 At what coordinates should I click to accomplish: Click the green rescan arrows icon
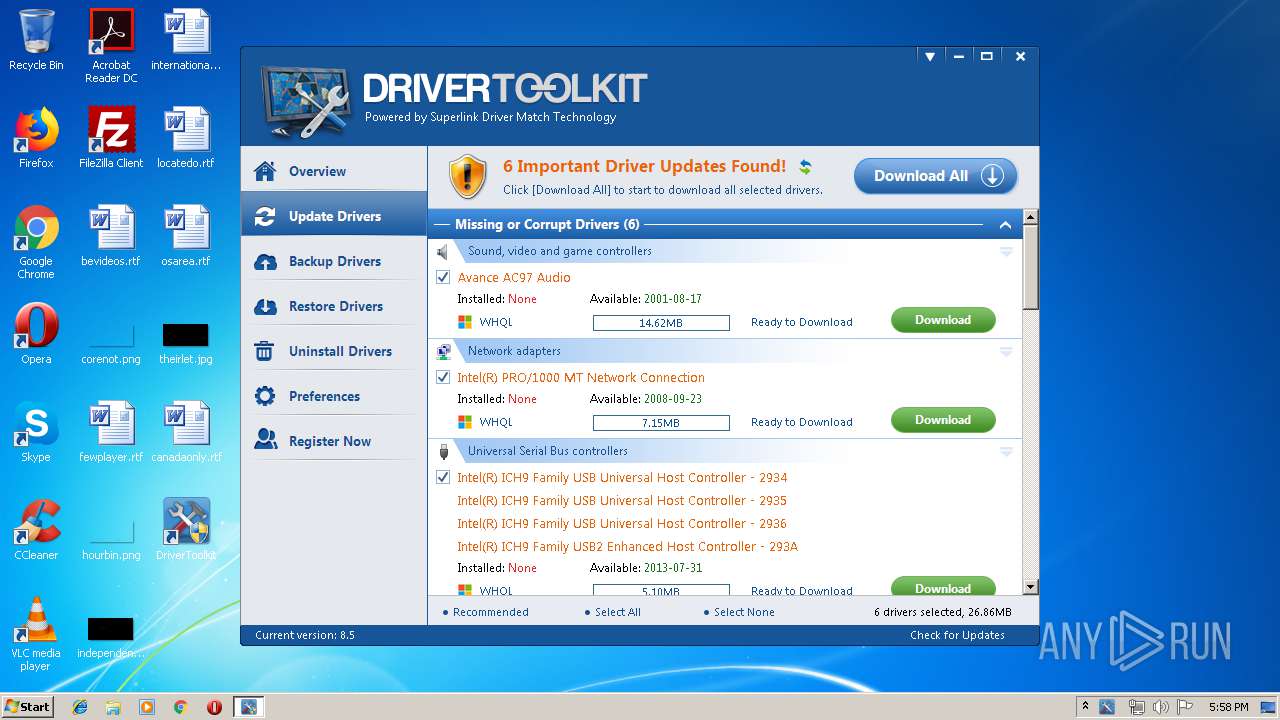pyautogui.click(x=805, y=167)
